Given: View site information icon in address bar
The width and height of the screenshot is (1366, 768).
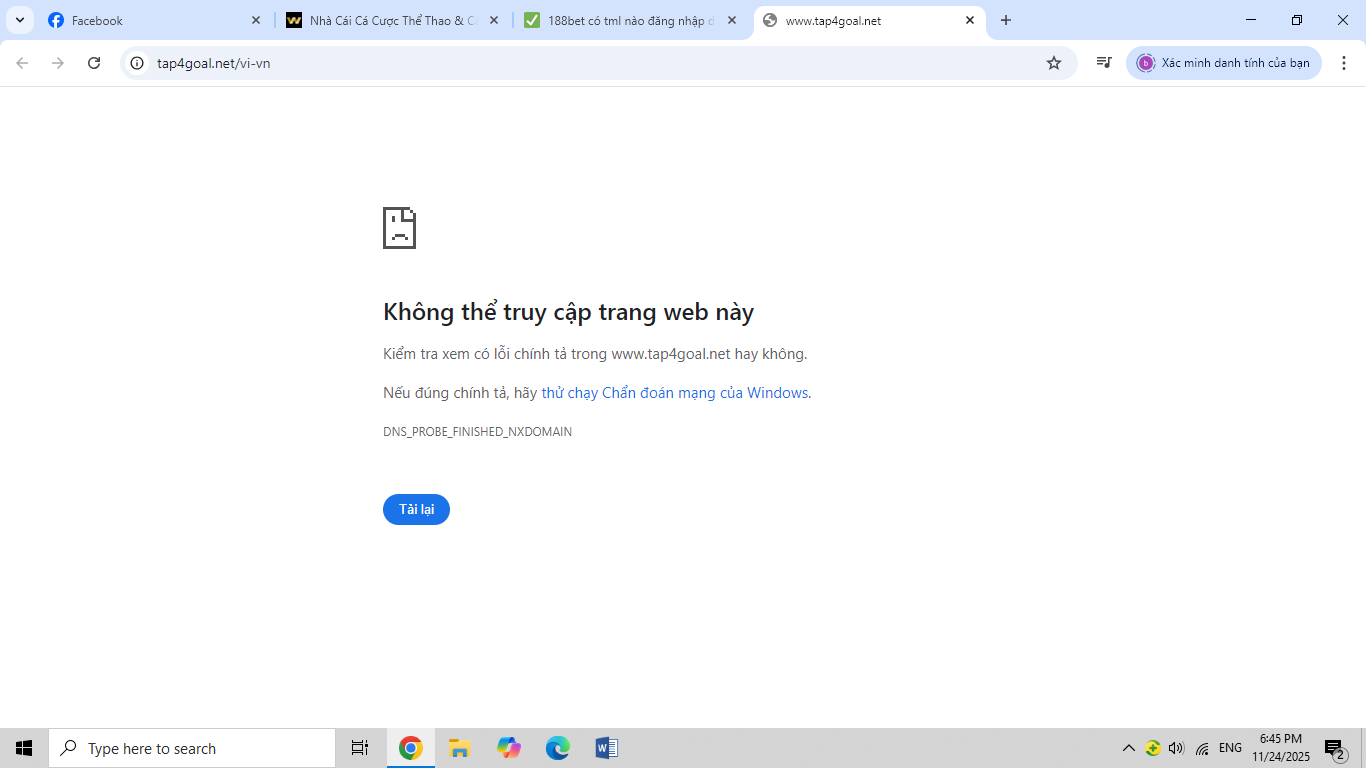Looking at the screenshot, I should tap(138, 63).
